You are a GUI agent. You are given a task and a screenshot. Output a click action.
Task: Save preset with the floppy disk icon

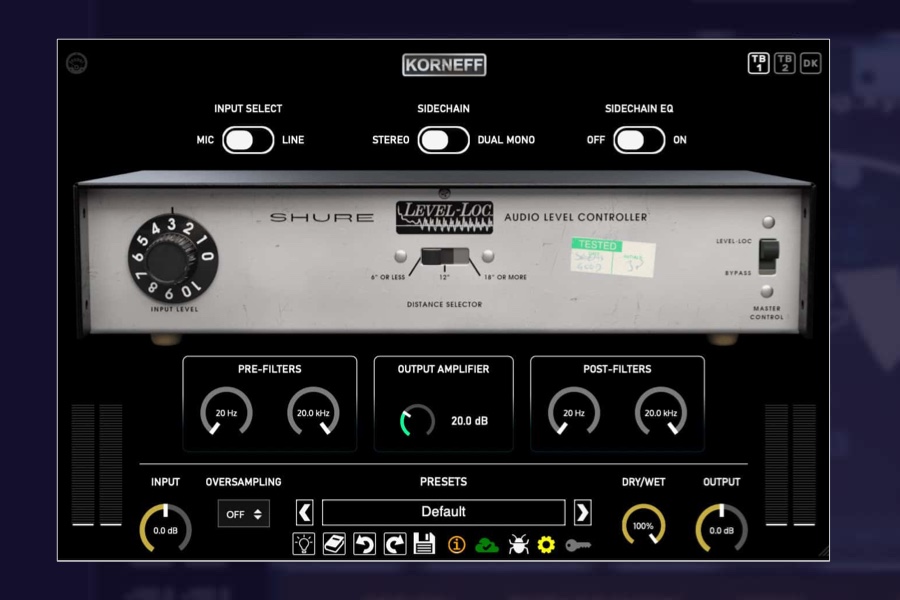coord(425,544)
